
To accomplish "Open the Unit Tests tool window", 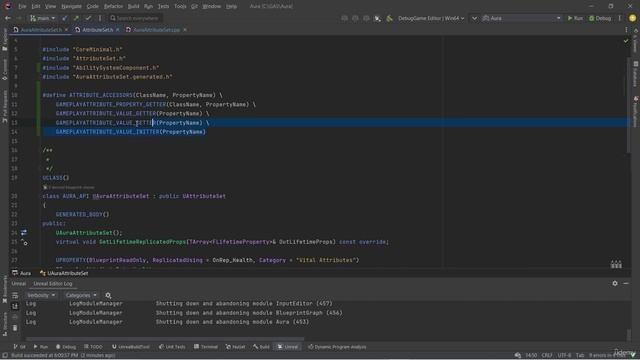I will click(x=172, y=347).
